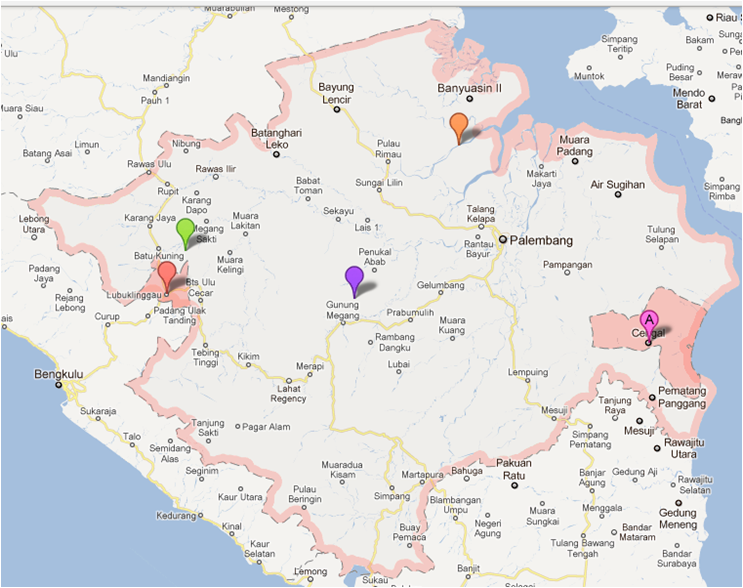Click the Muara Kuang label

point(452,325)
